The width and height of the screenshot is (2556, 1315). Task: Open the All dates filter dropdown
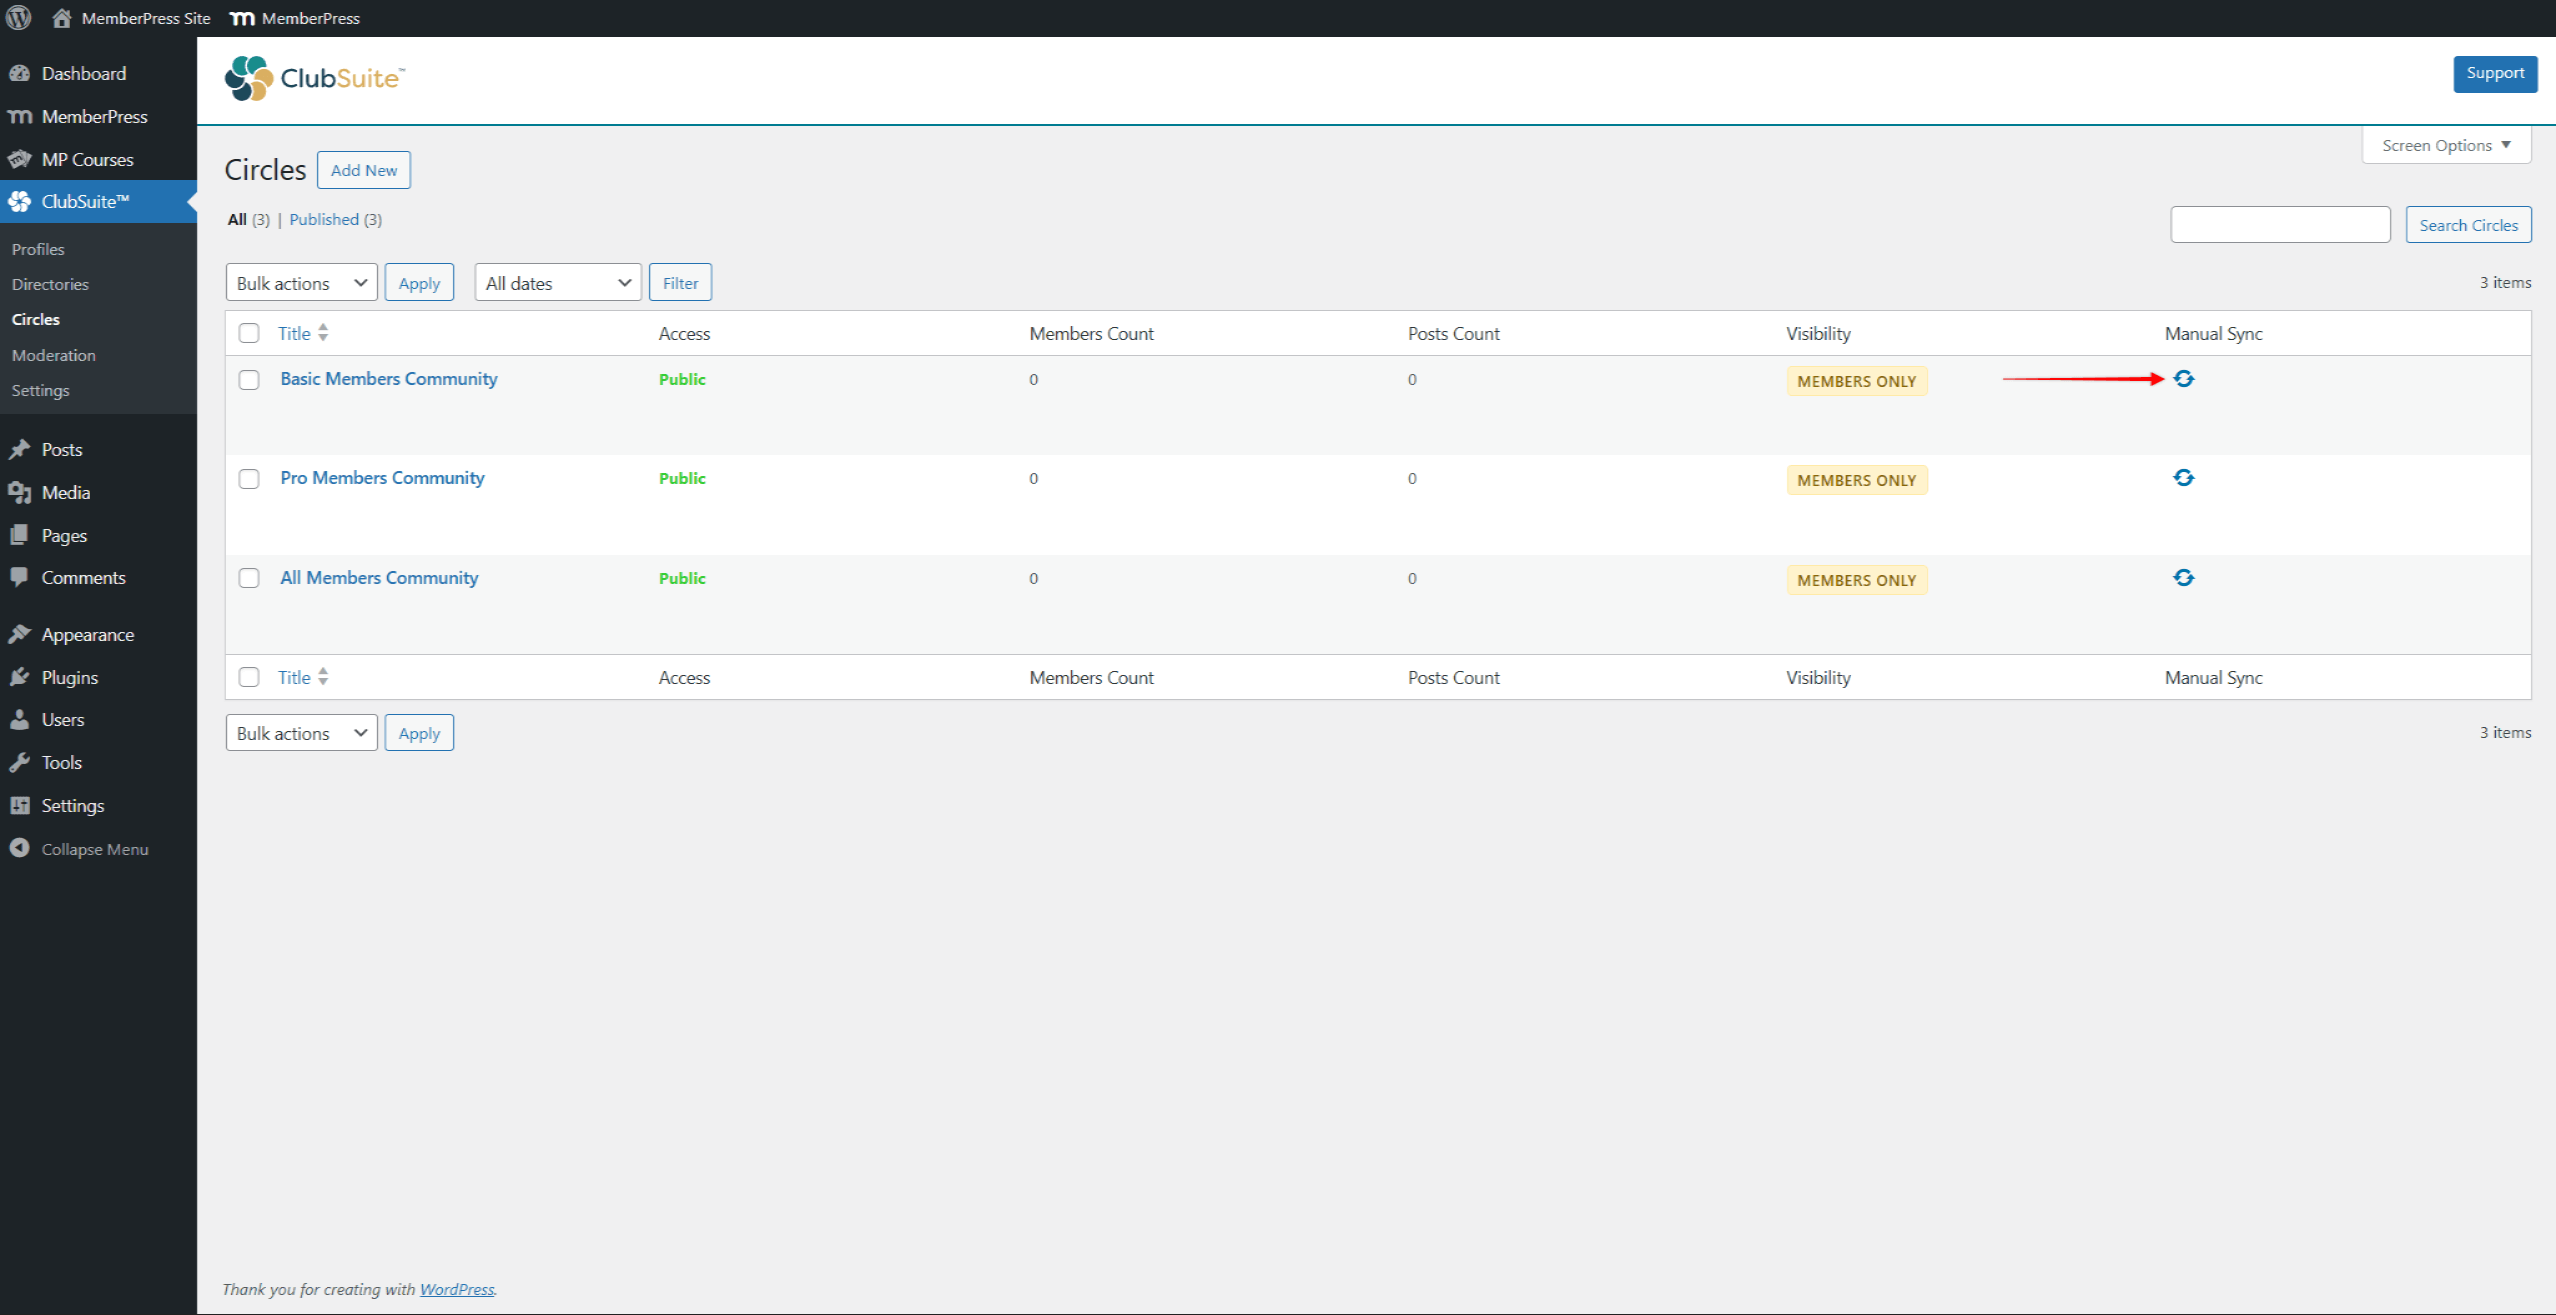pos(557,283)
